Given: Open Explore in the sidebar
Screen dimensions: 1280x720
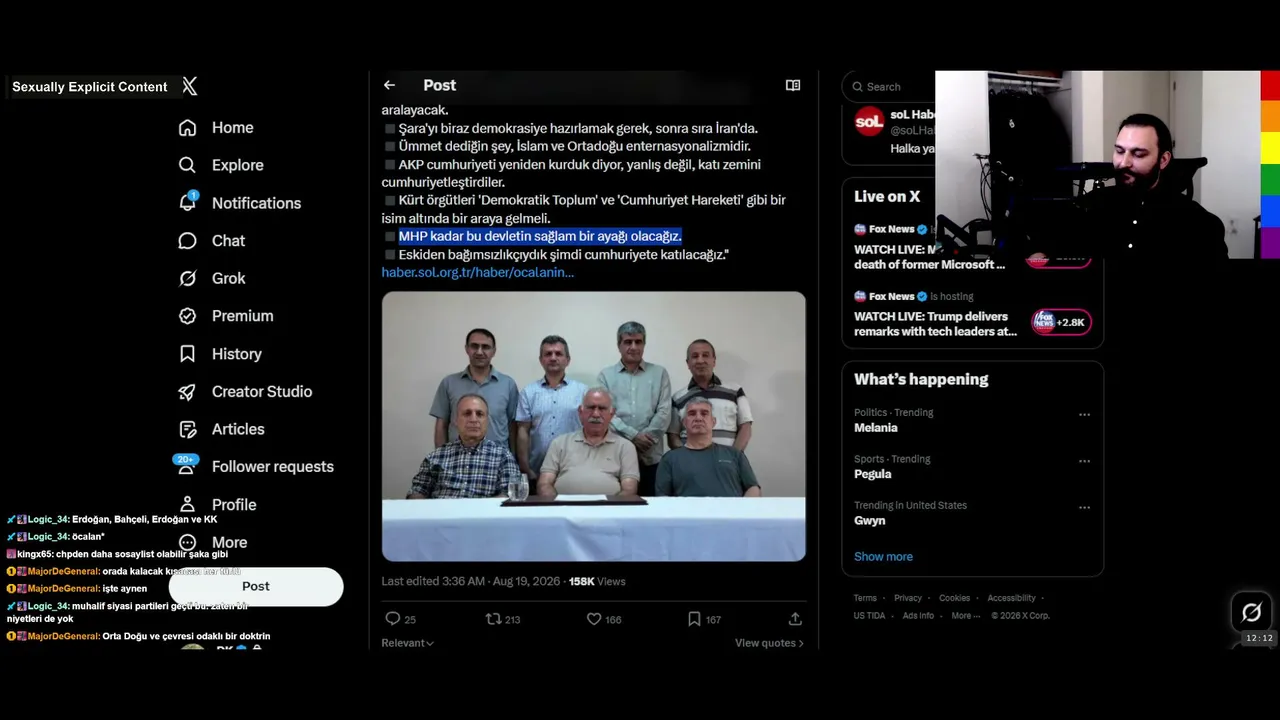Looking at the screenshot, I should tap(221, 165).
